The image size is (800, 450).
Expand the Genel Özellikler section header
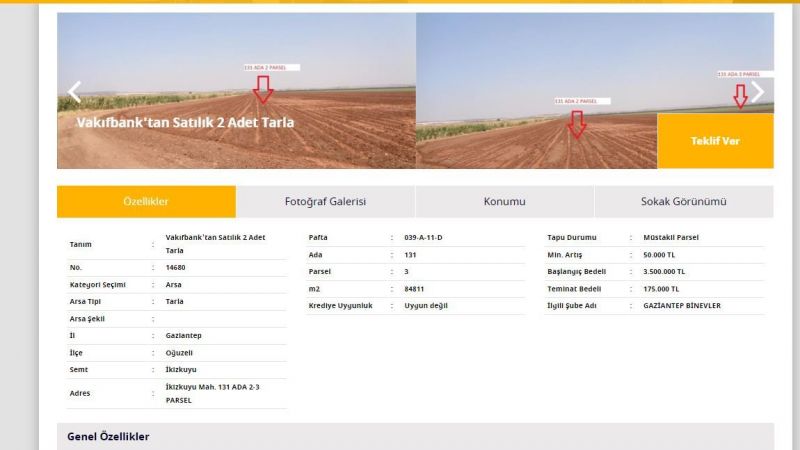pos(108,437)
